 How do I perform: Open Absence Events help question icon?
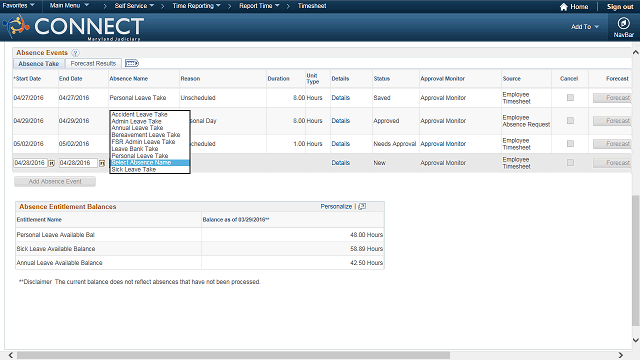point(76,53)
